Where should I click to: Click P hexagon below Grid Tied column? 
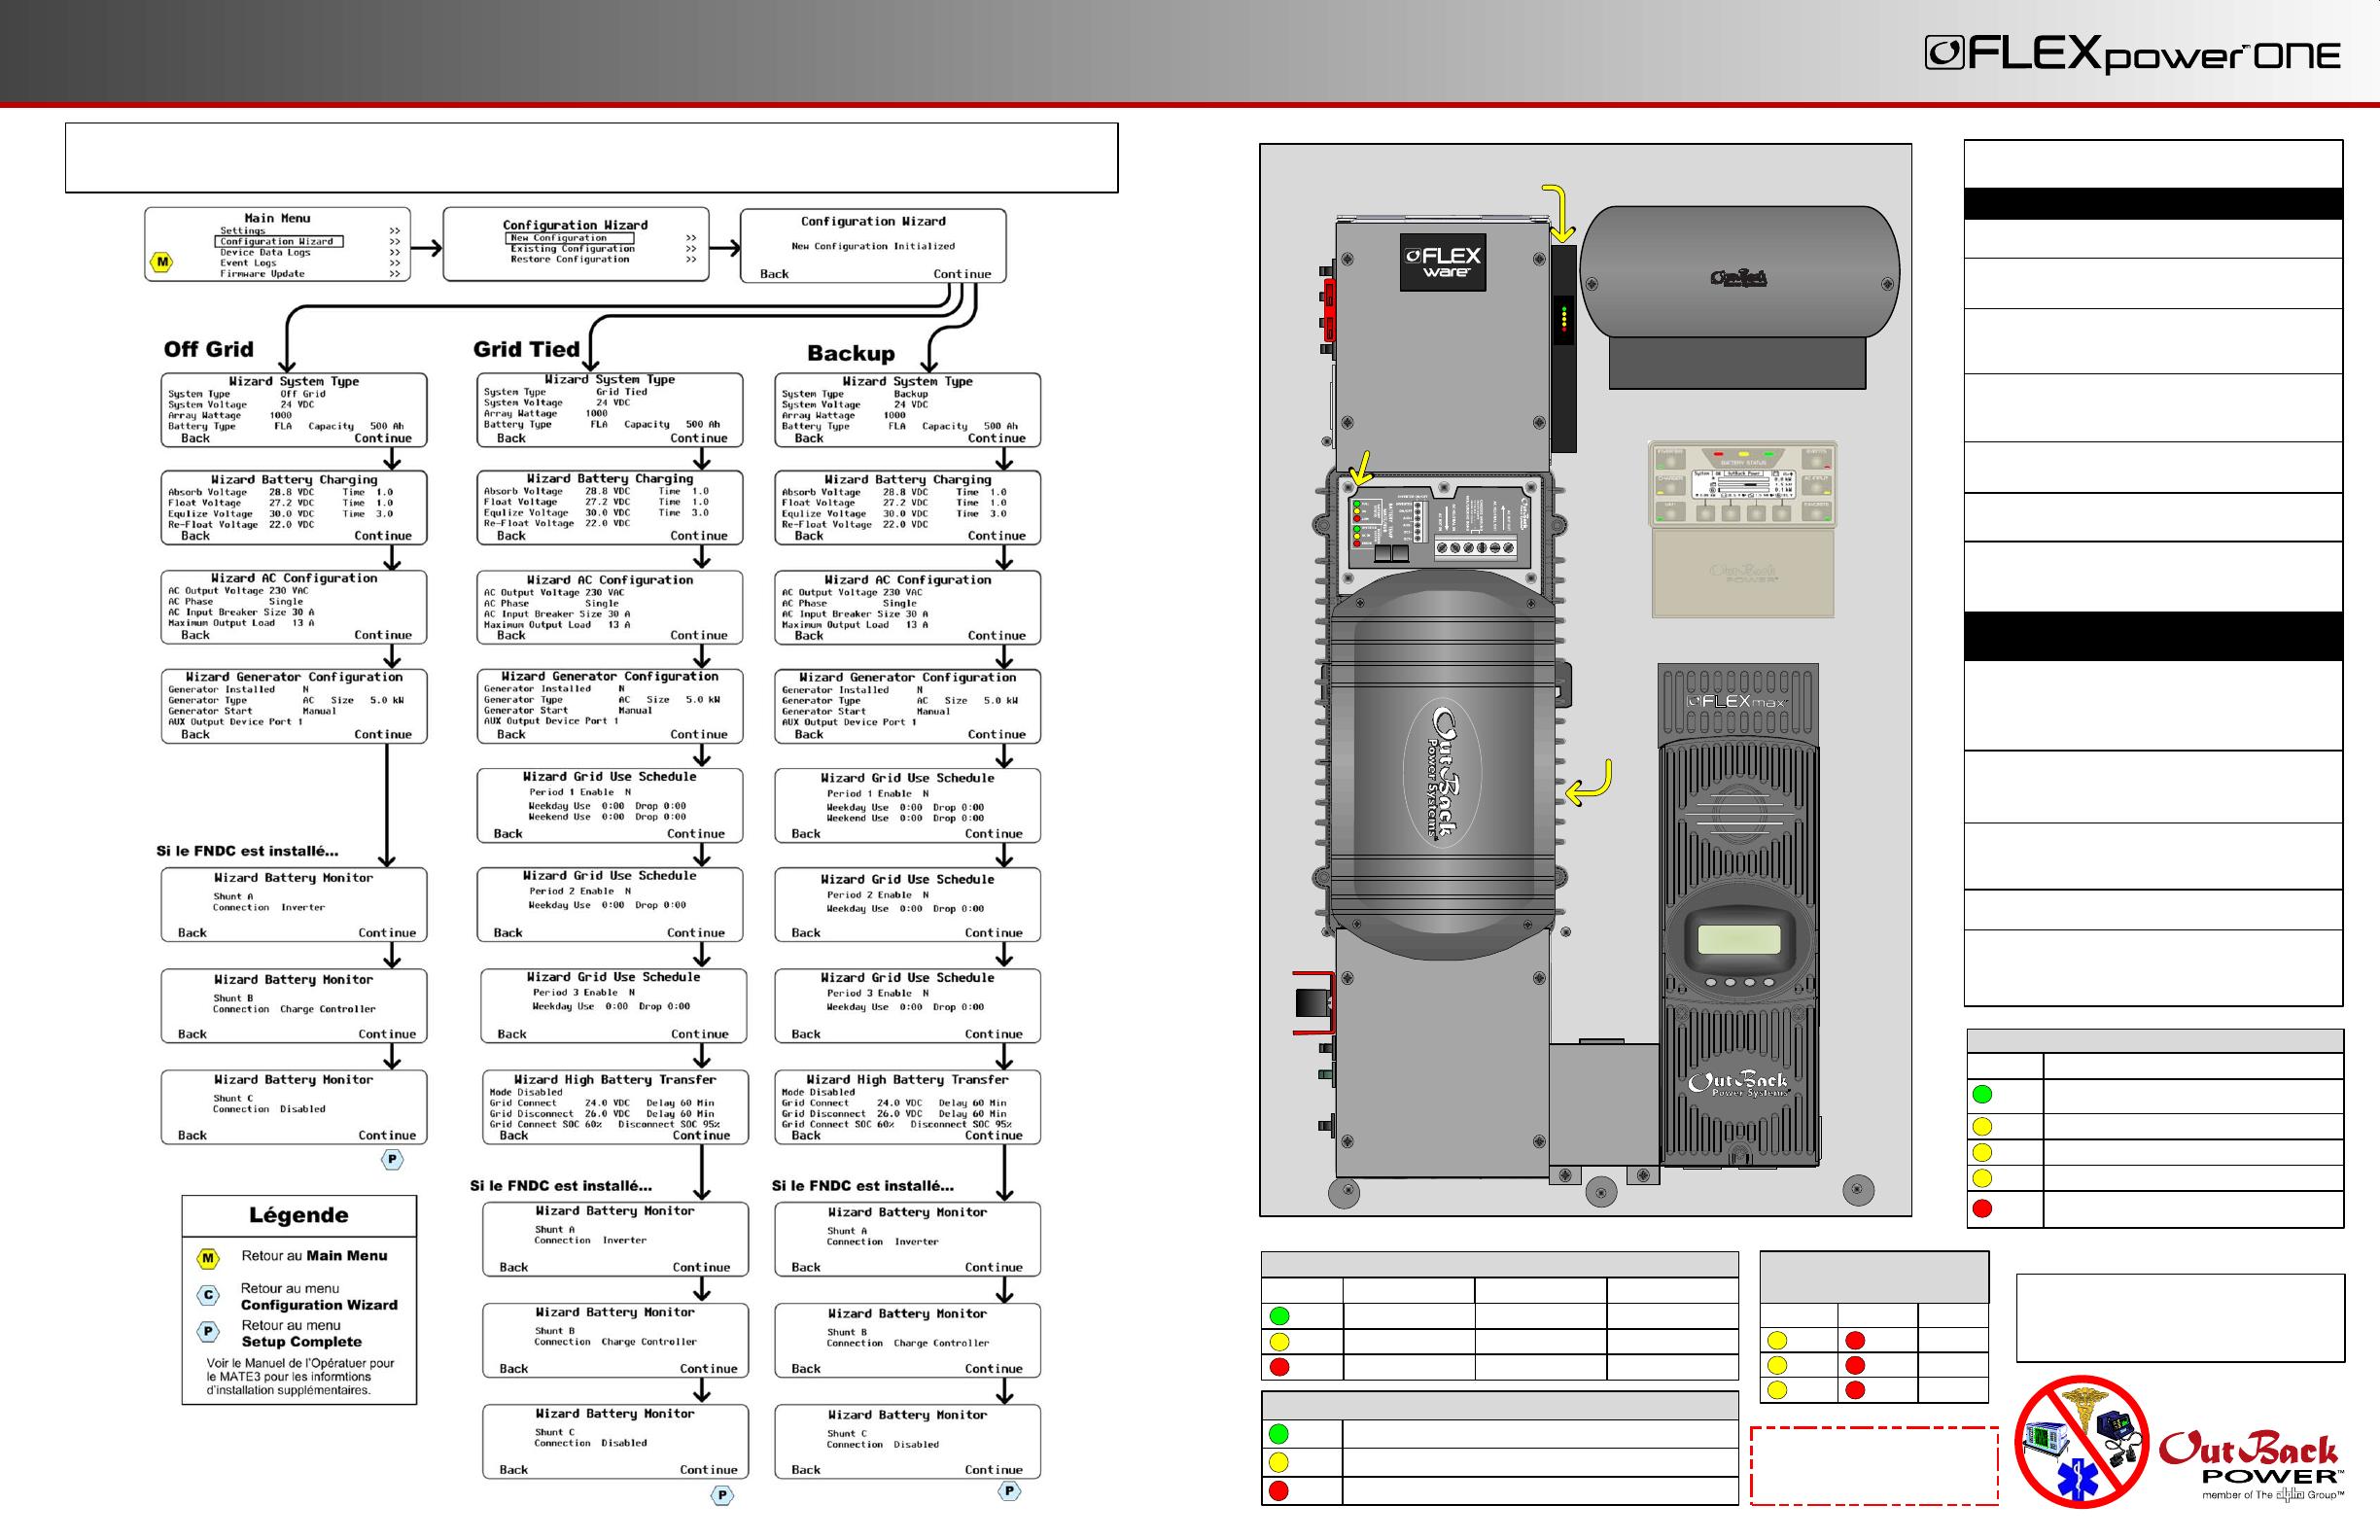pyautogui.click(x=722, y=1495)
